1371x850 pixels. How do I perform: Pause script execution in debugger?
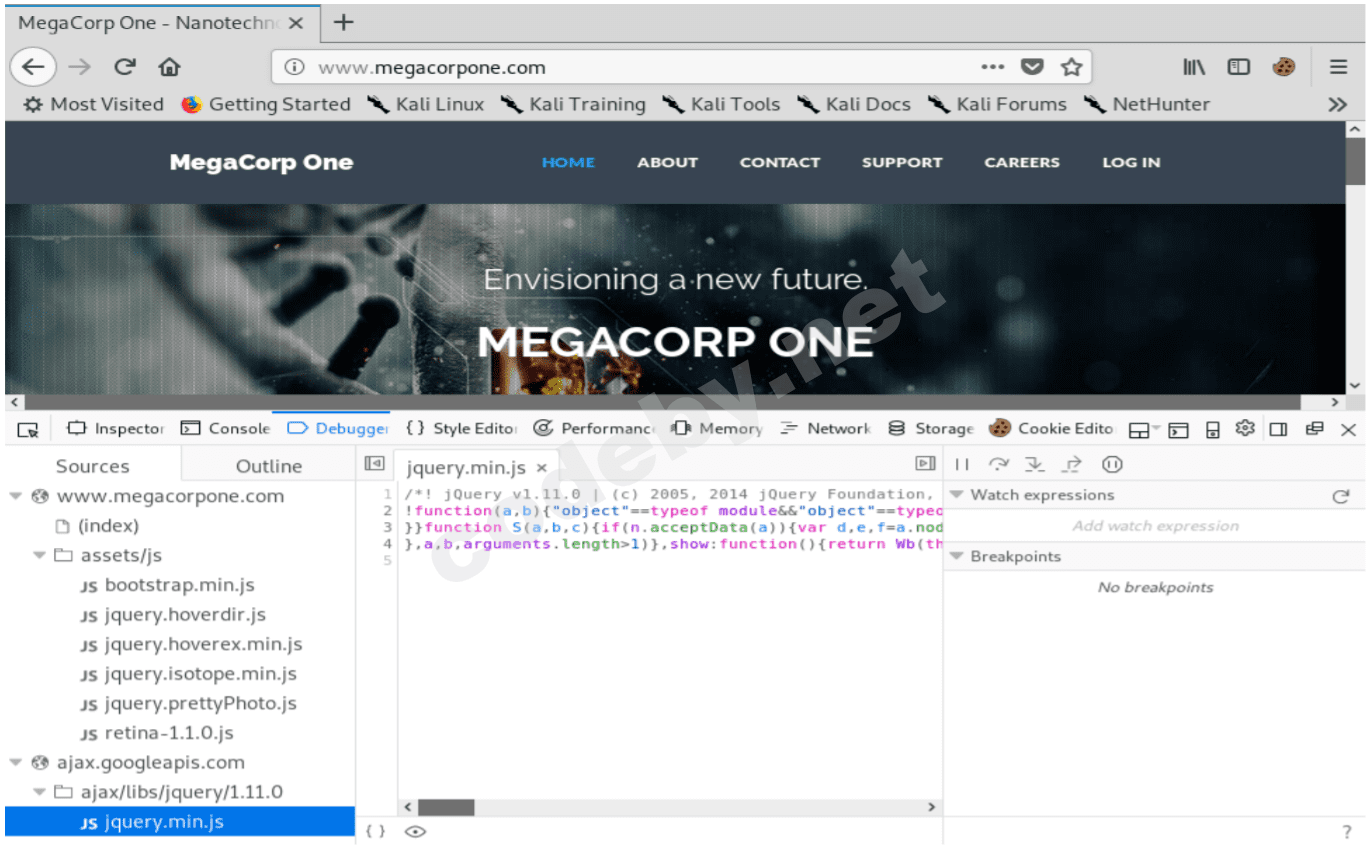(x=962, y=464)
